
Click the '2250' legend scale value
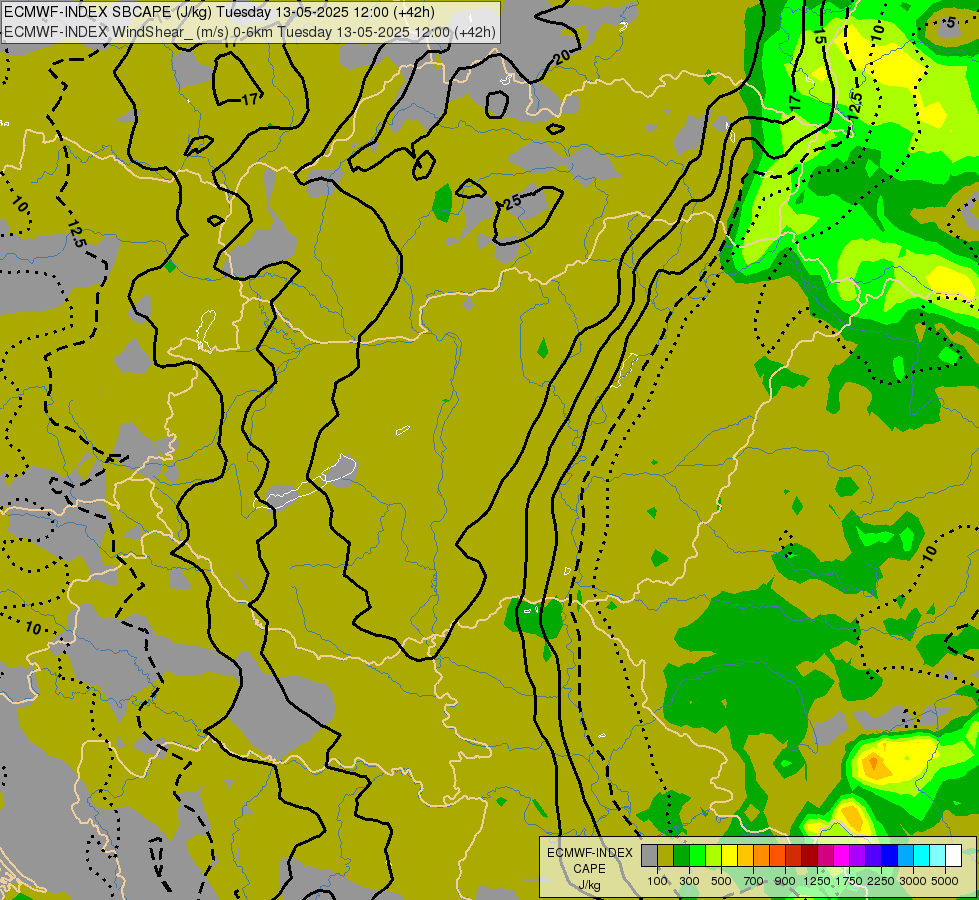point(880,881)
